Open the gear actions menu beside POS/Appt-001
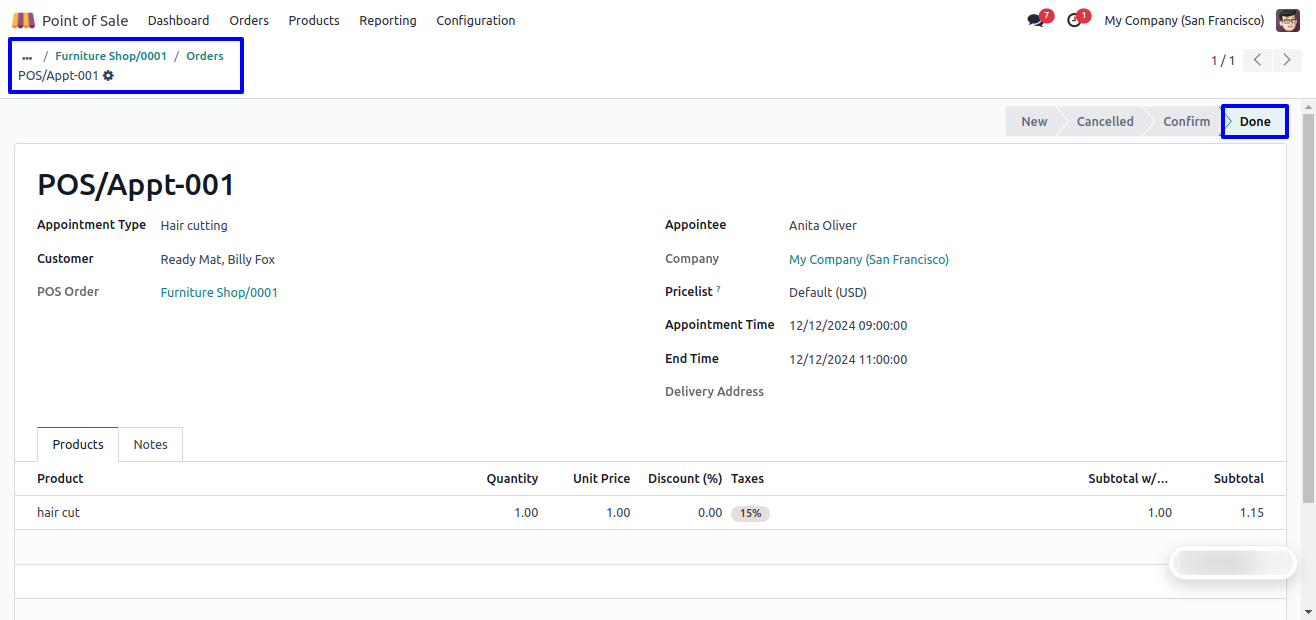The image size is (1316, 620). click(x=109, y=76)
